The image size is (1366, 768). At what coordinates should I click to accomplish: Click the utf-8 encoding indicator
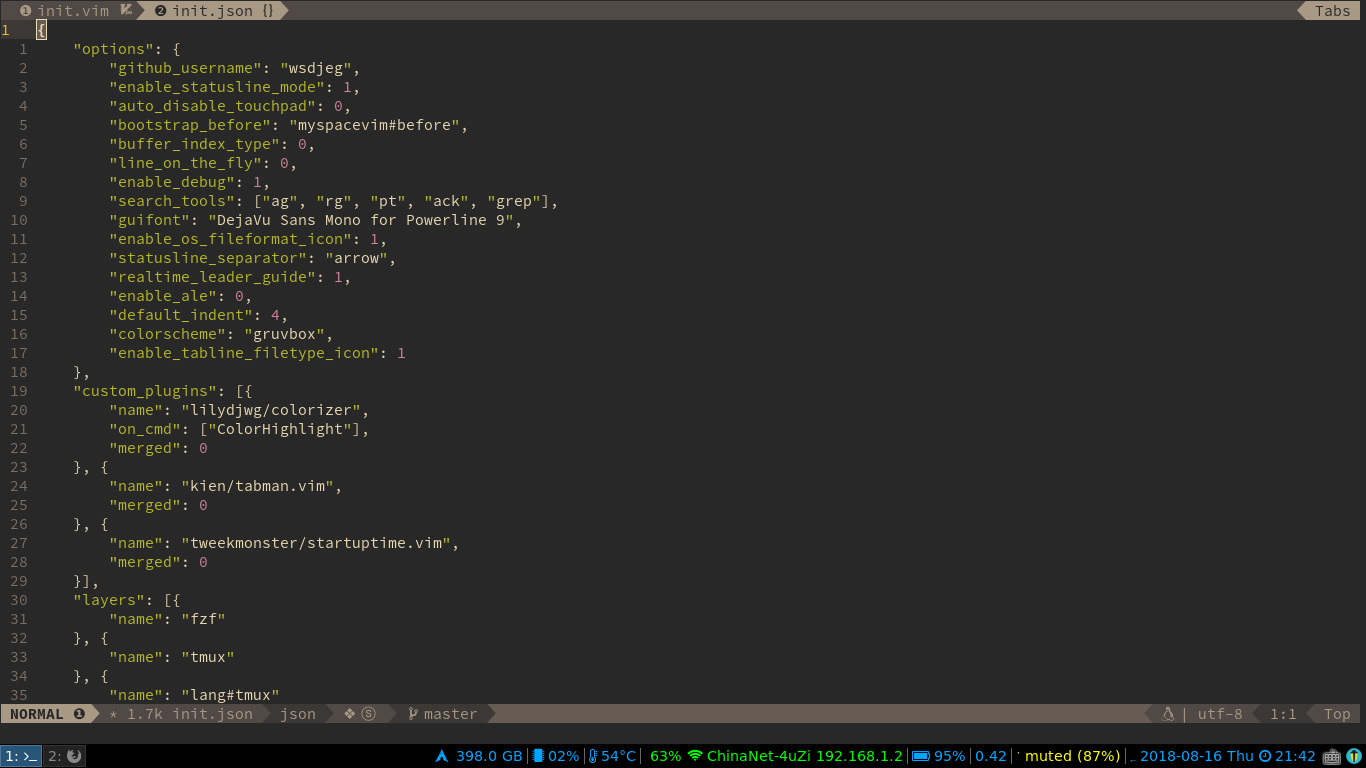(x=1220, y=714)
